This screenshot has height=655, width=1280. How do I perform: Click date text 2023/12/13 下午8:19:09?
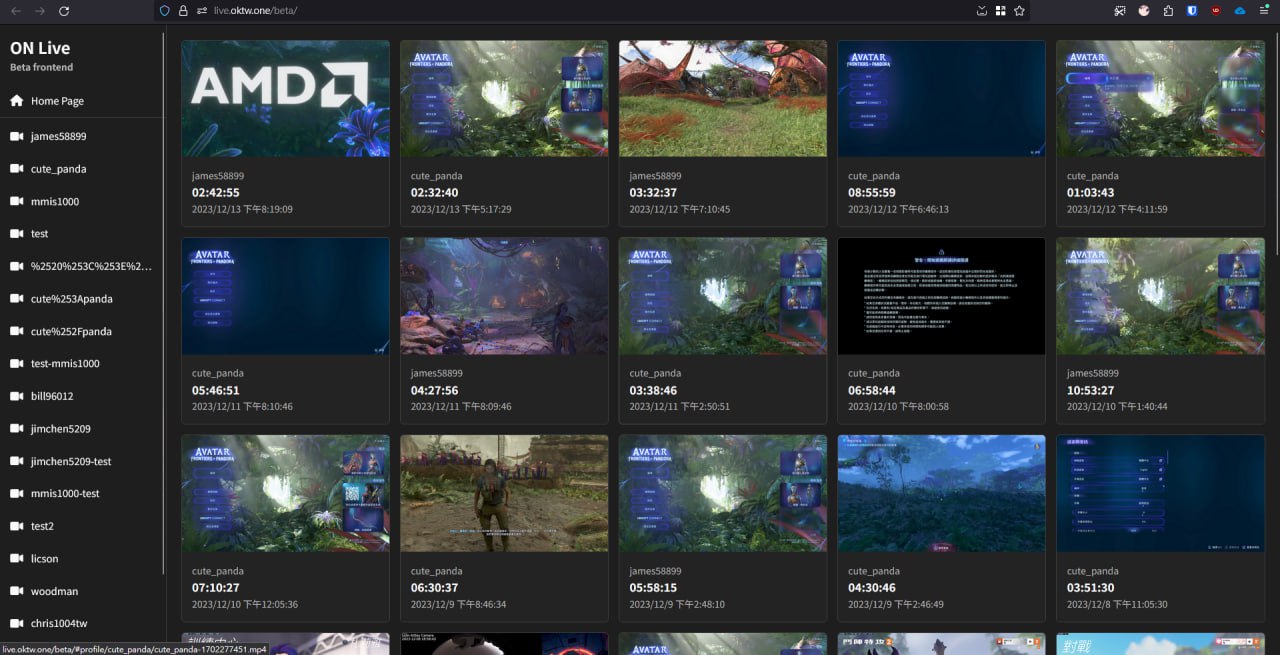(x=242, y=209)
